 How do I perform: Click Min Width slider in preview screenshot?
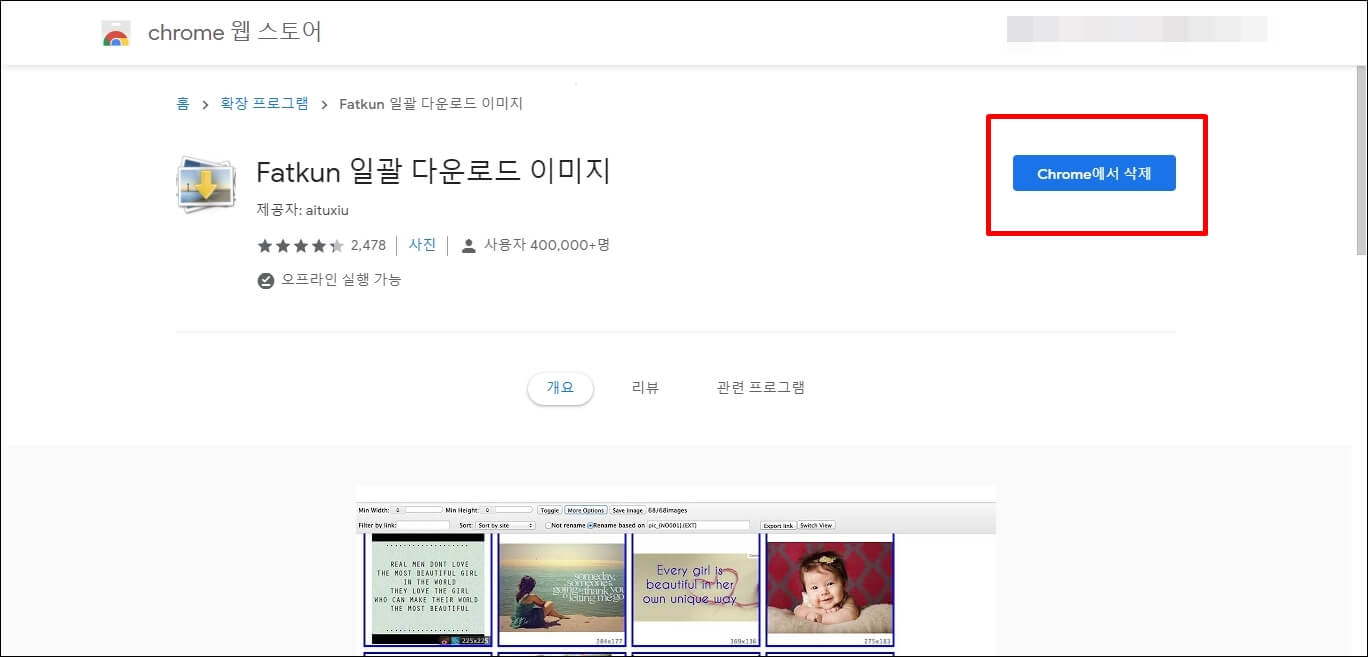417,510
